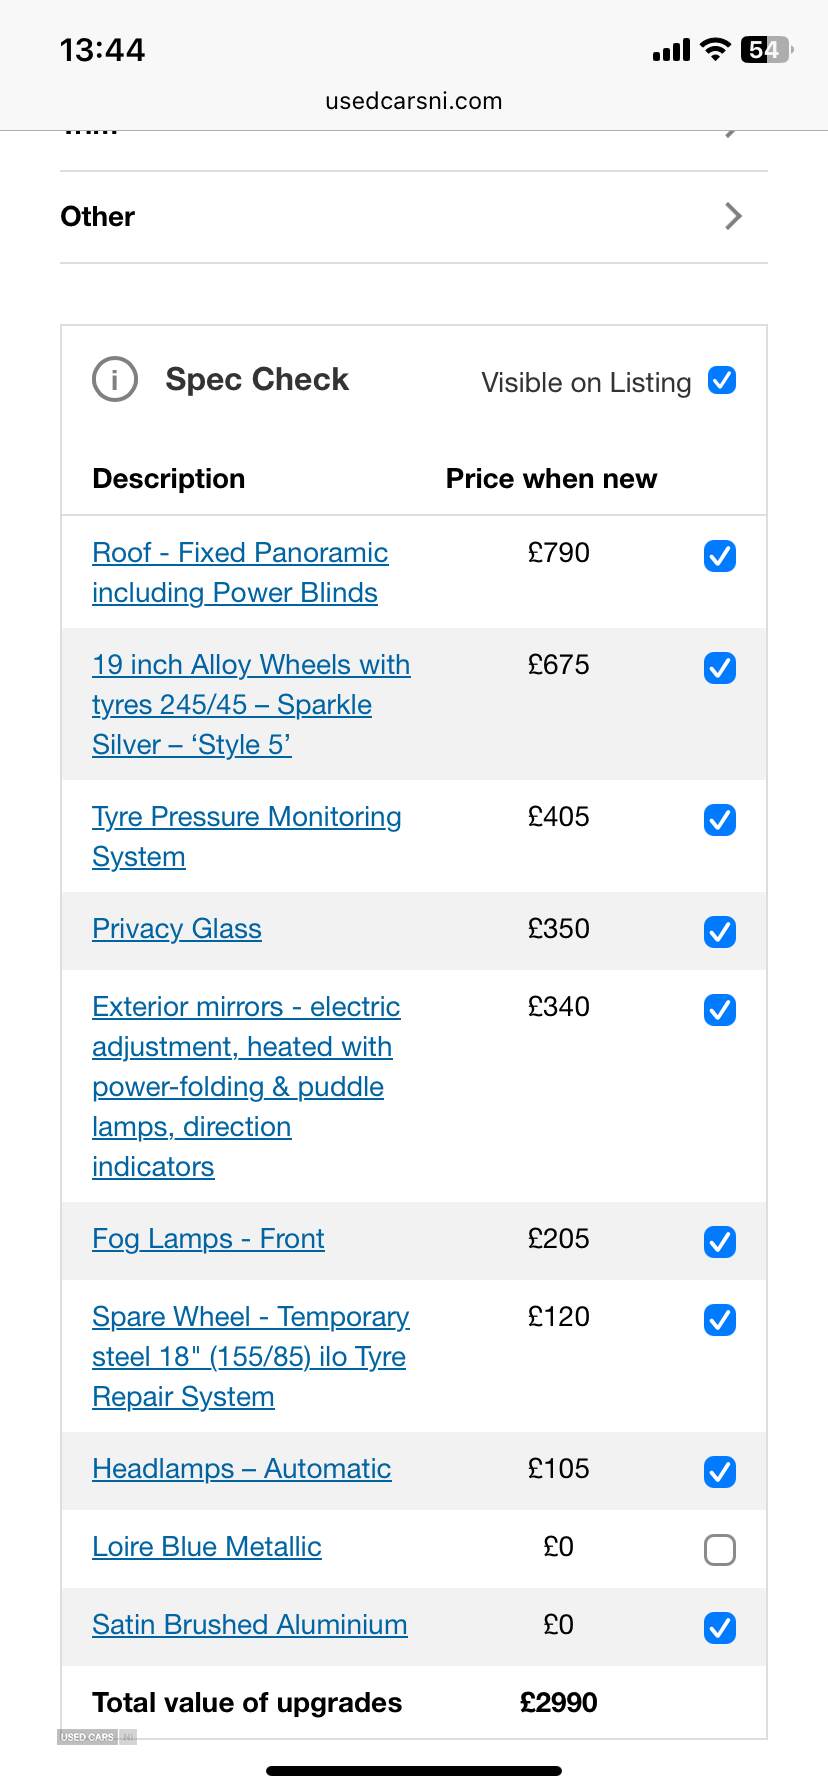Tap the battery indicator icon

[x=766, y=49]
